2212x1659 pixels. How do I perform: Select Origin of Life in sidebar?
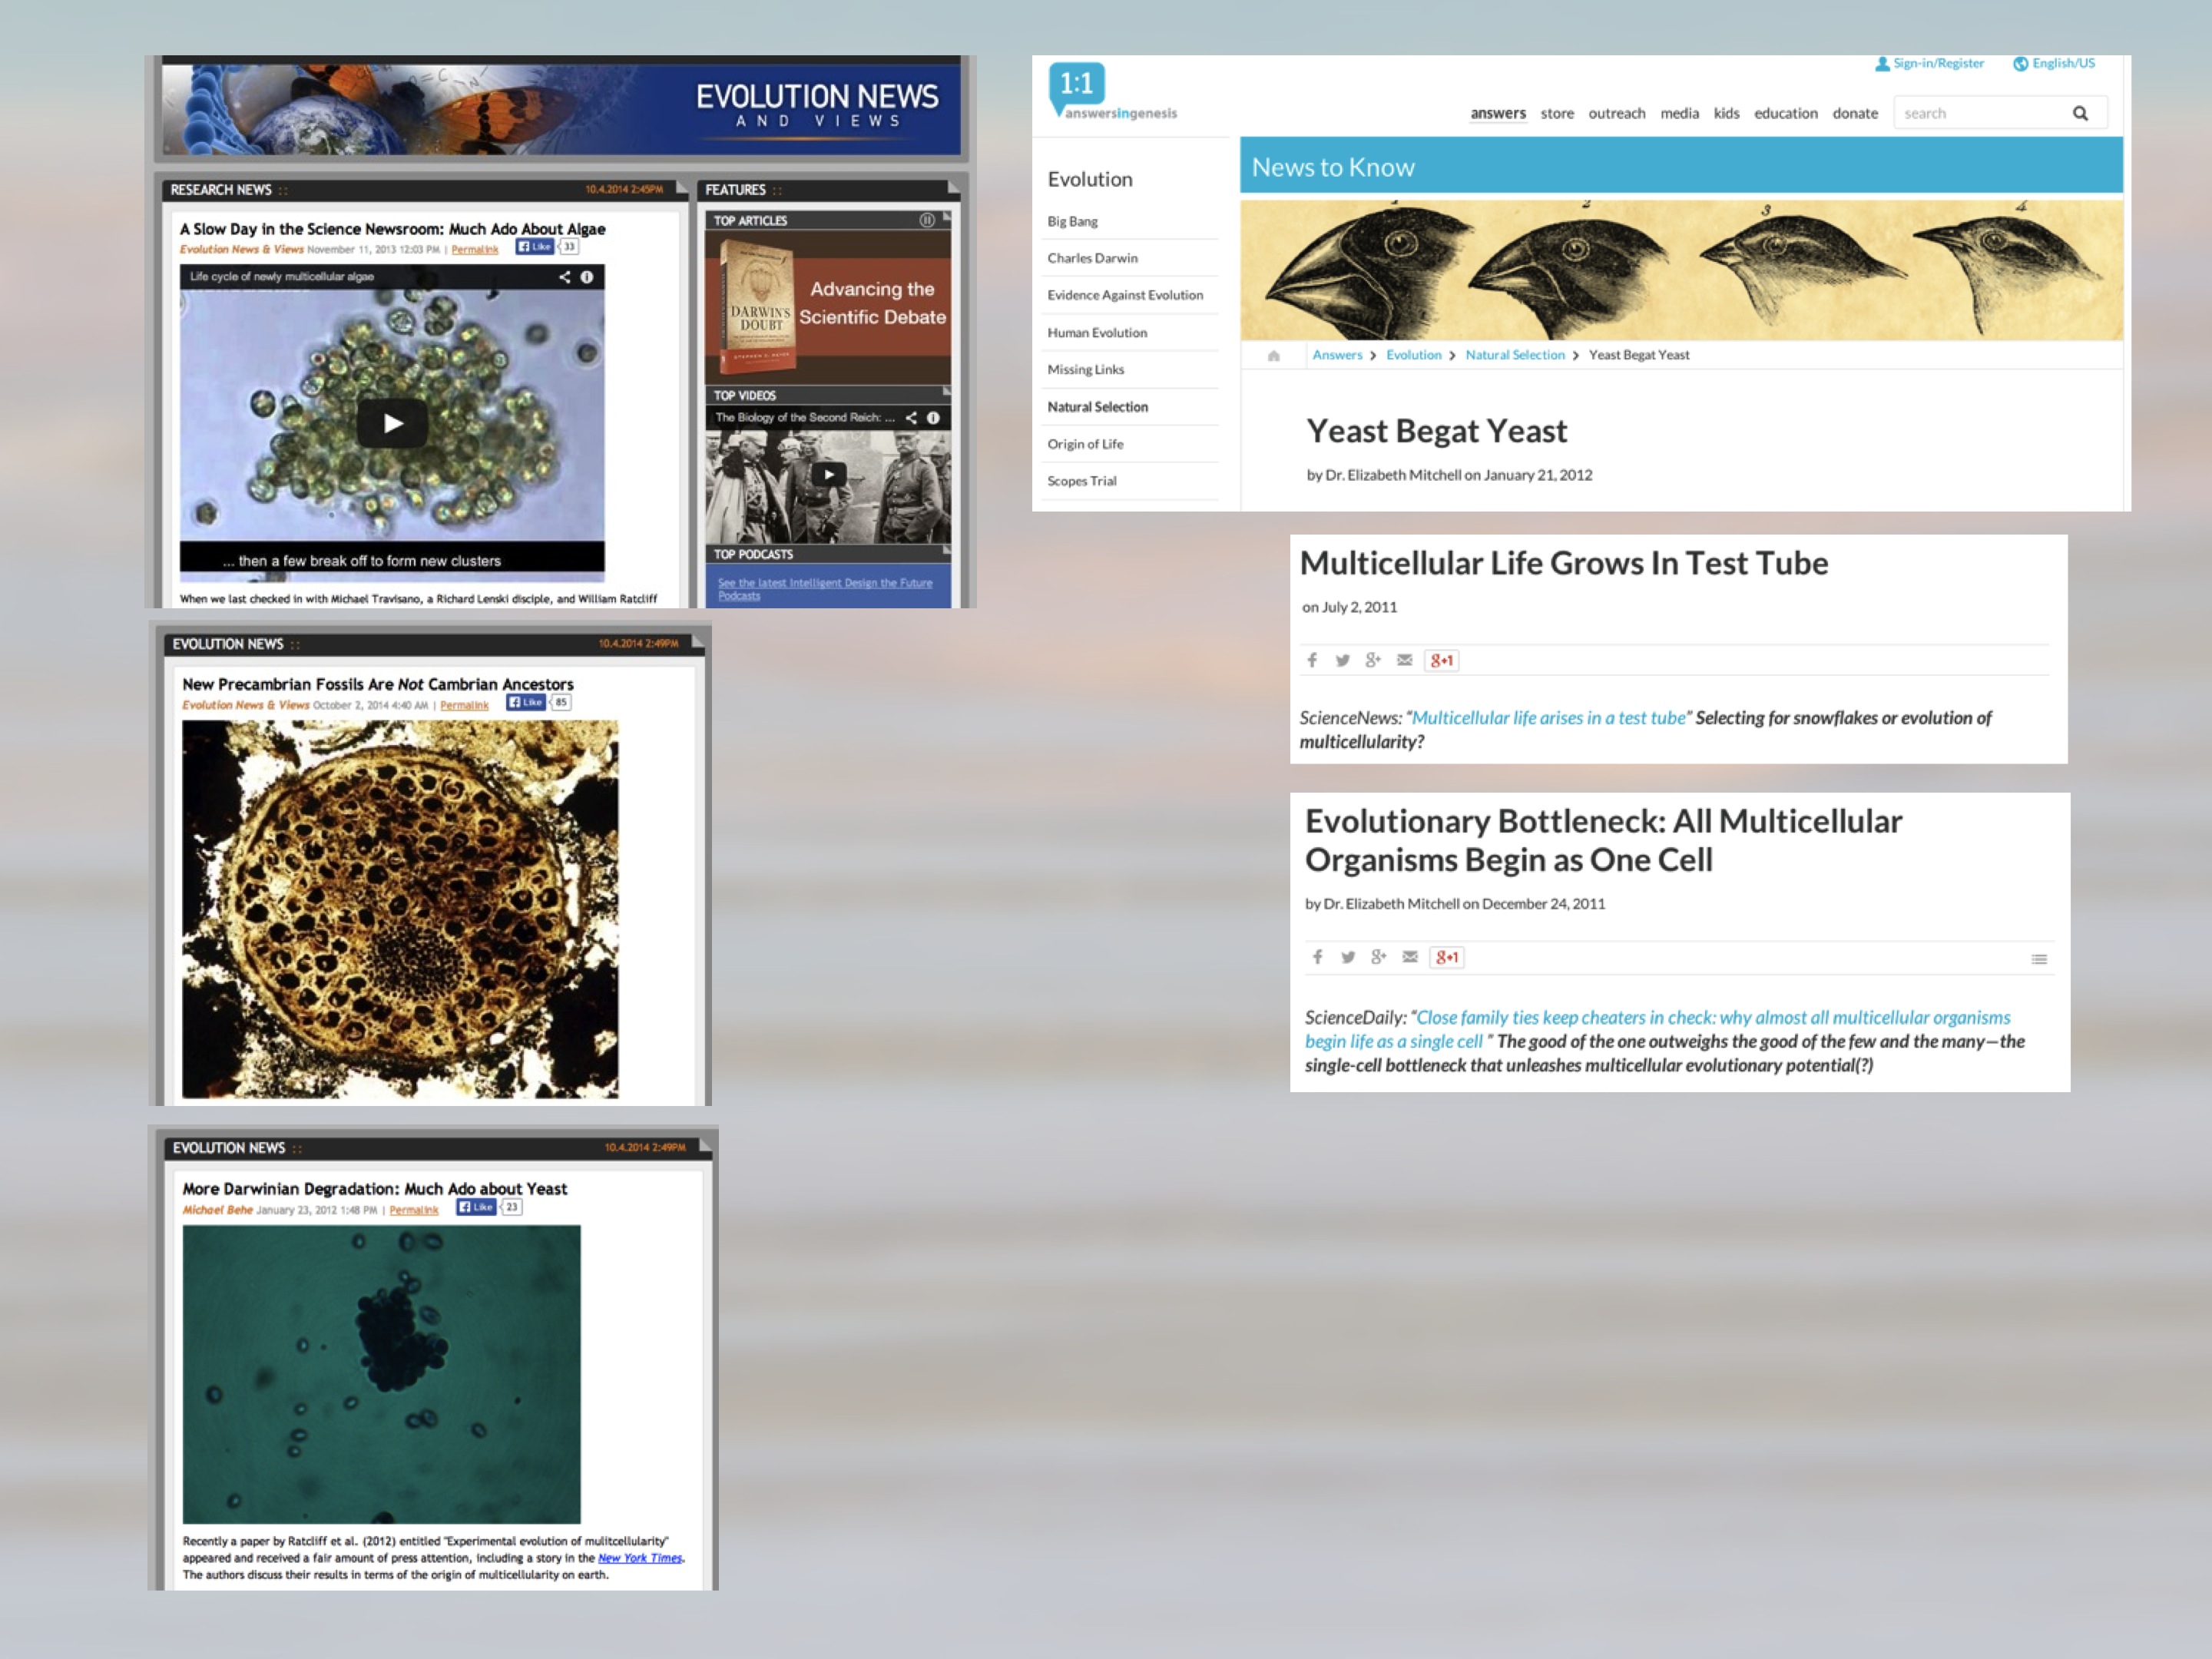(x=1085, y=444)
